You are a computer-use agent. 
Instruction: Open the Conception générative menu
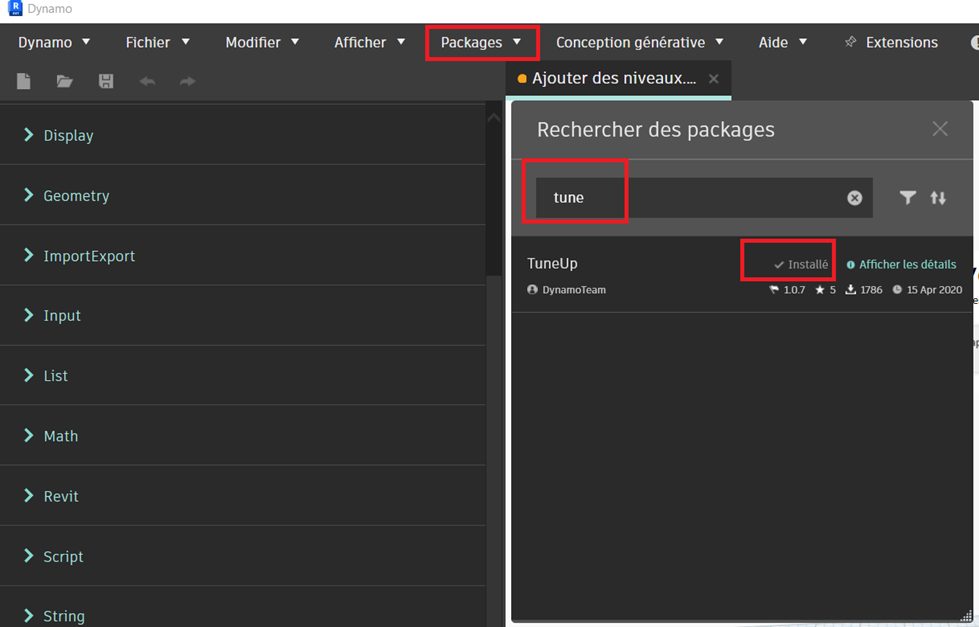coord(639,42)
